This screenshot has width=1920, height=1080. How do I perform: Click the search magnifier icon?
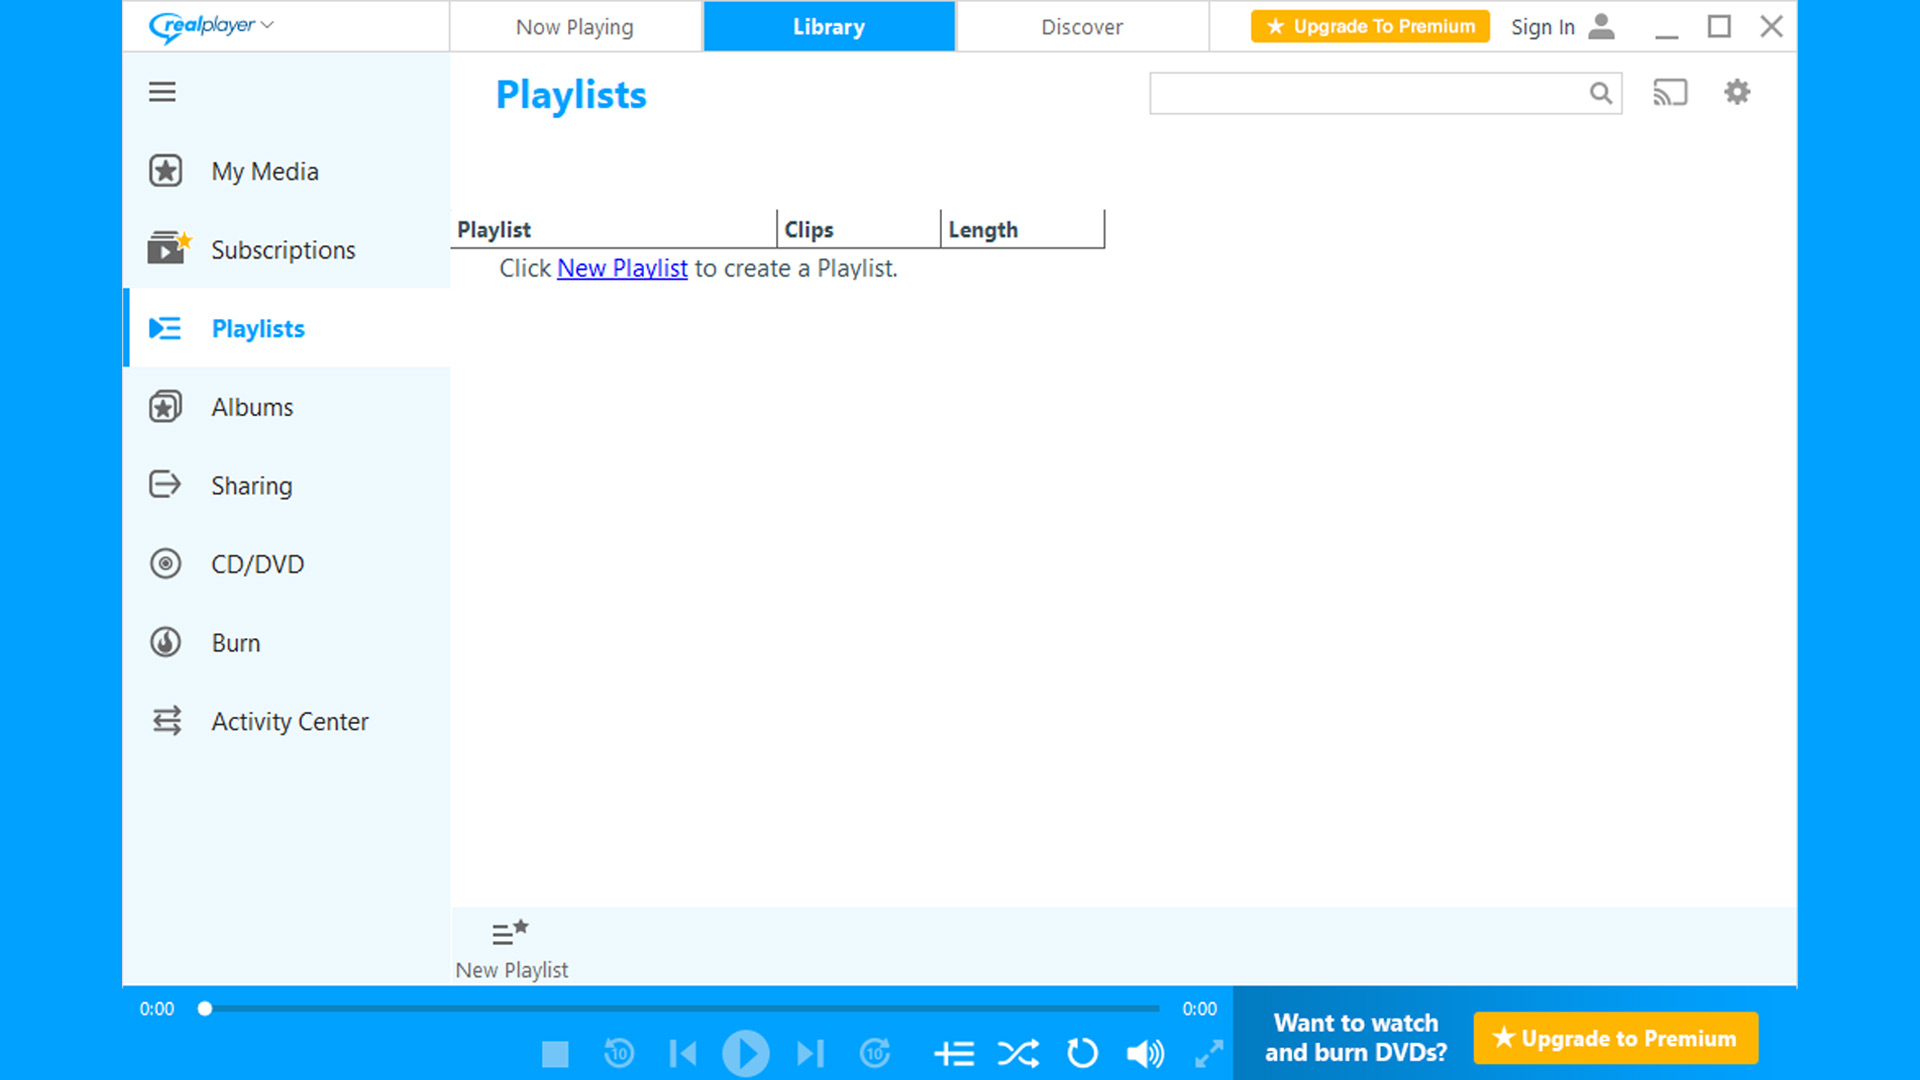tap(1601, 93)
